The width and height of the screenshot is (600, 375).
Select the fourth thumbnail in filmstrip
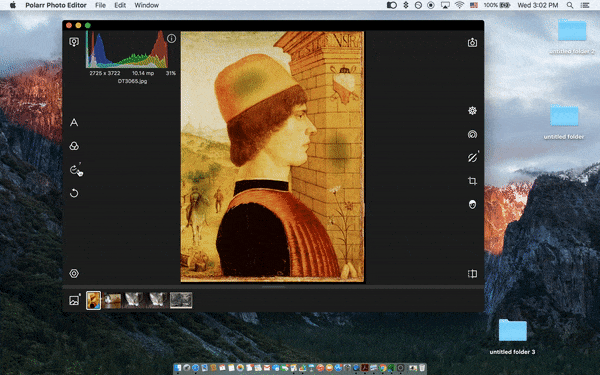coord(157,300)
